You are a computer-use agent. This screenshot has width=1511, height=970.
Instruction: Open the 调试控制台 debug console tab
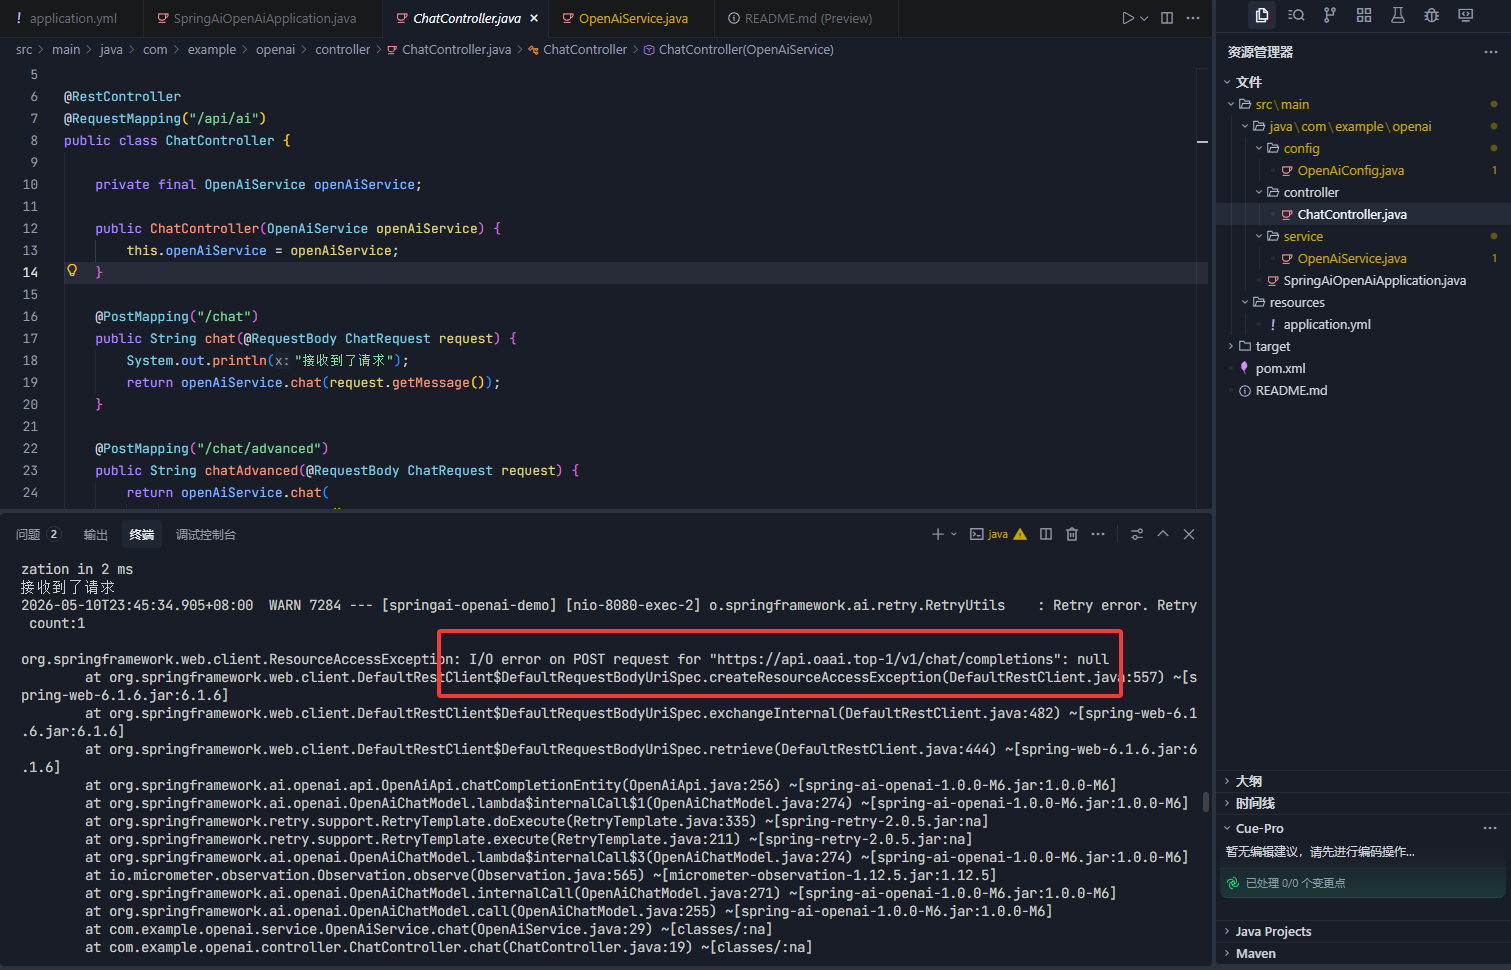coord(206,535)
